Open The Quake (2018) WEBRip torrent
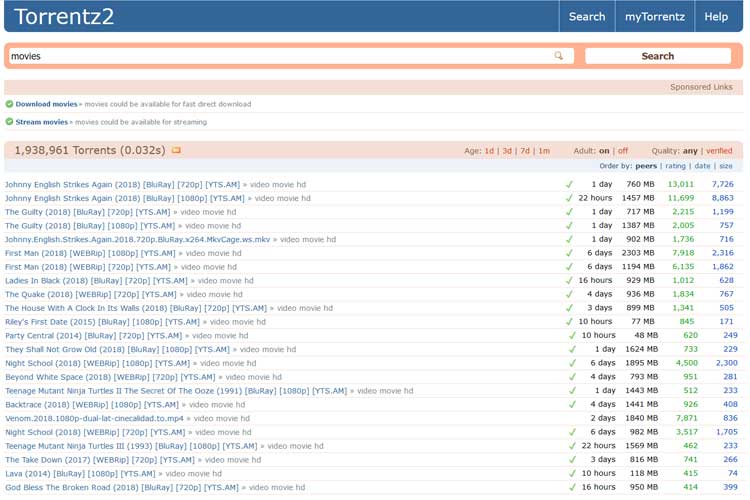Viewport: 750px width, 500px height. [x=90, y=295]
